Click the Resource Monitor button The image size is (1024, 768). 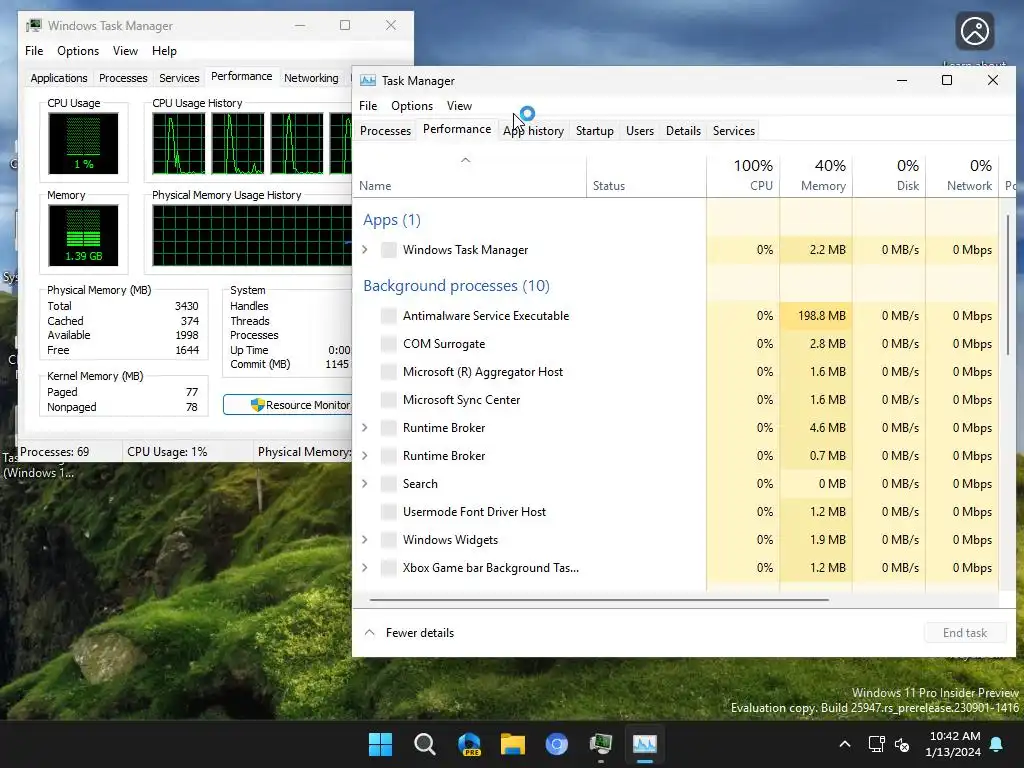point(287,405)
